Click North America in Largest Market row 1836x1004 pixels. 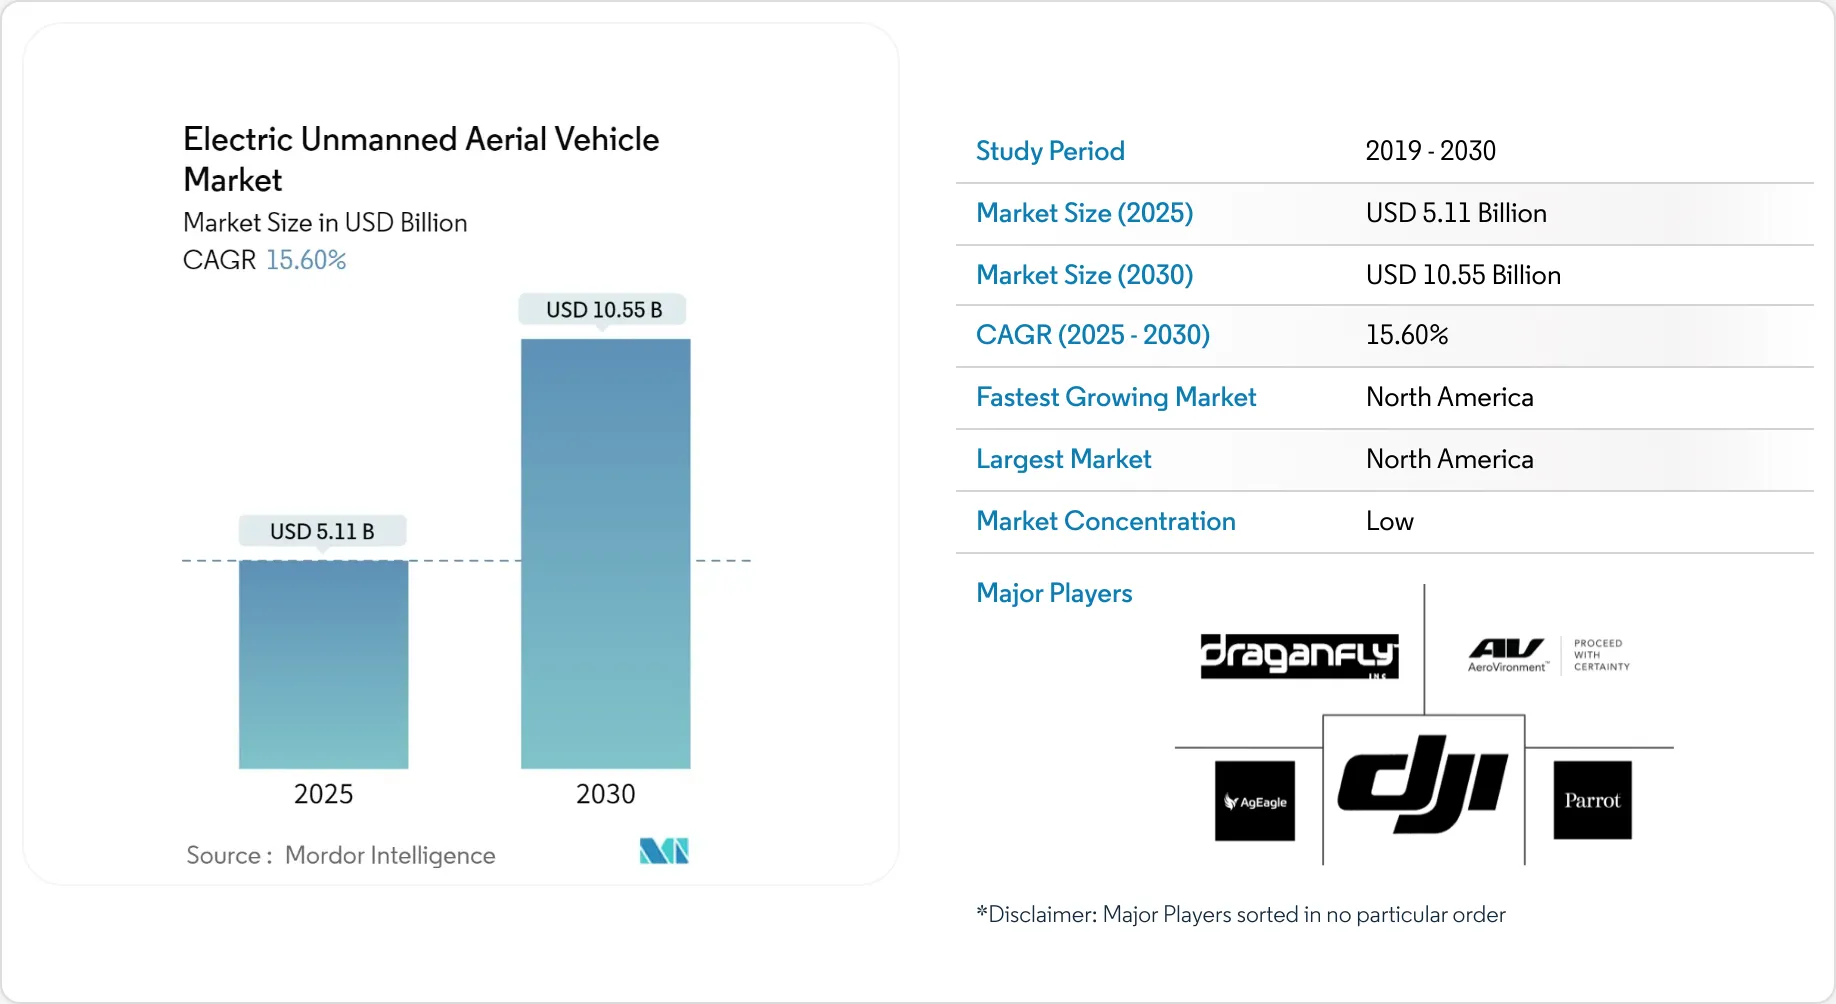point(1449,459)
